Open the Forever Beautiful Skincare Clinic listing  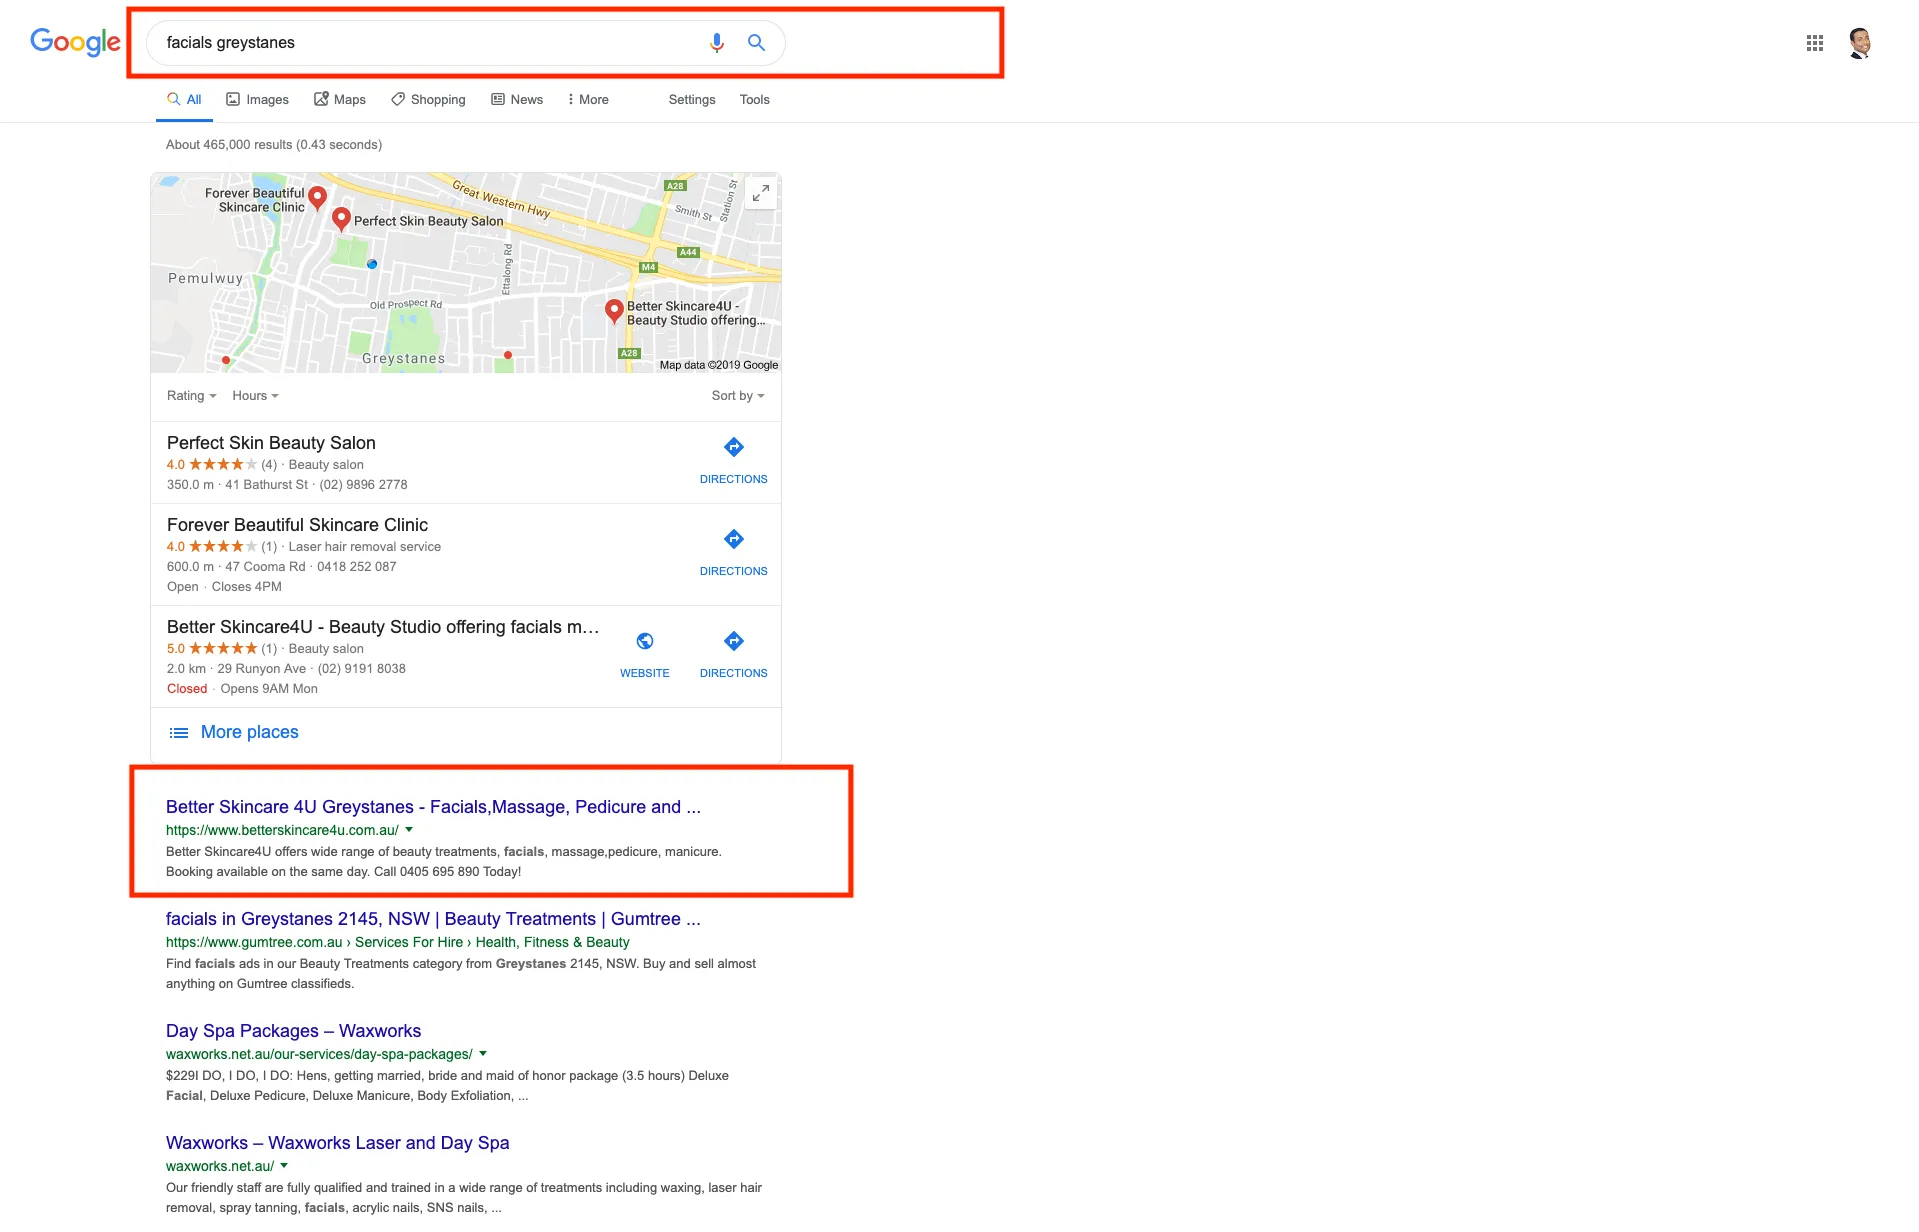297,525
